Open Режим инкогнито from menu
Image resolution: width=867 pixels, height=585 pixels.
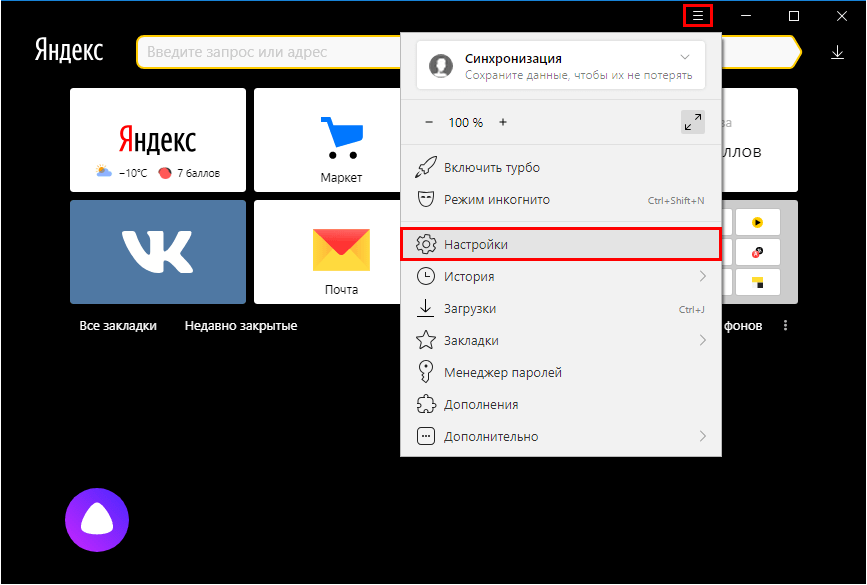[x=561, y=200]
